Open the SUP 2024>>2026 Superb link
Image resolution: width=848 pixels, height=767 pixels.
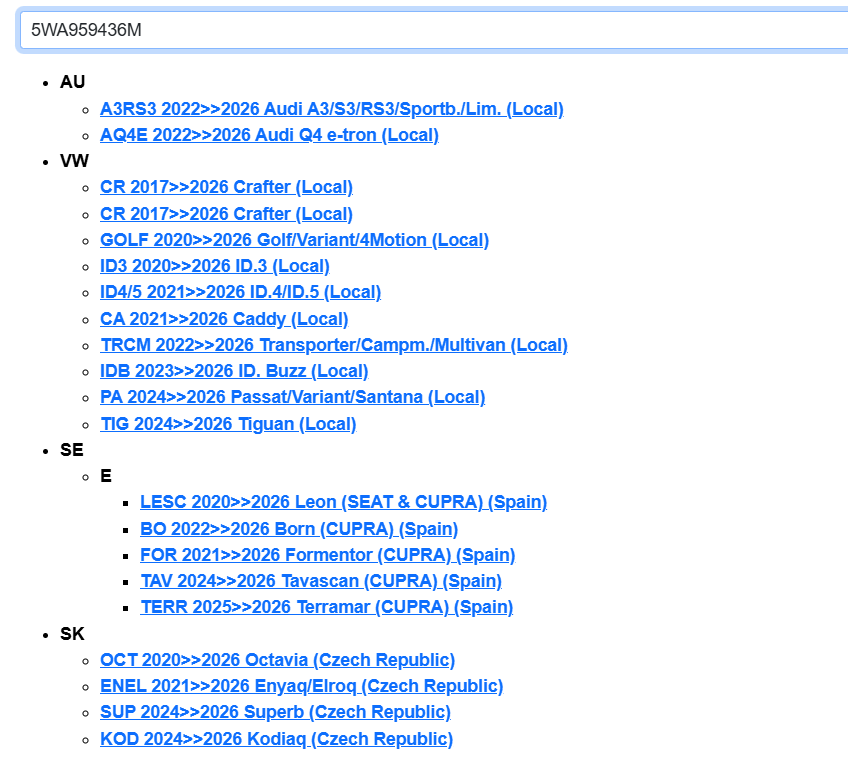point(275,712)
